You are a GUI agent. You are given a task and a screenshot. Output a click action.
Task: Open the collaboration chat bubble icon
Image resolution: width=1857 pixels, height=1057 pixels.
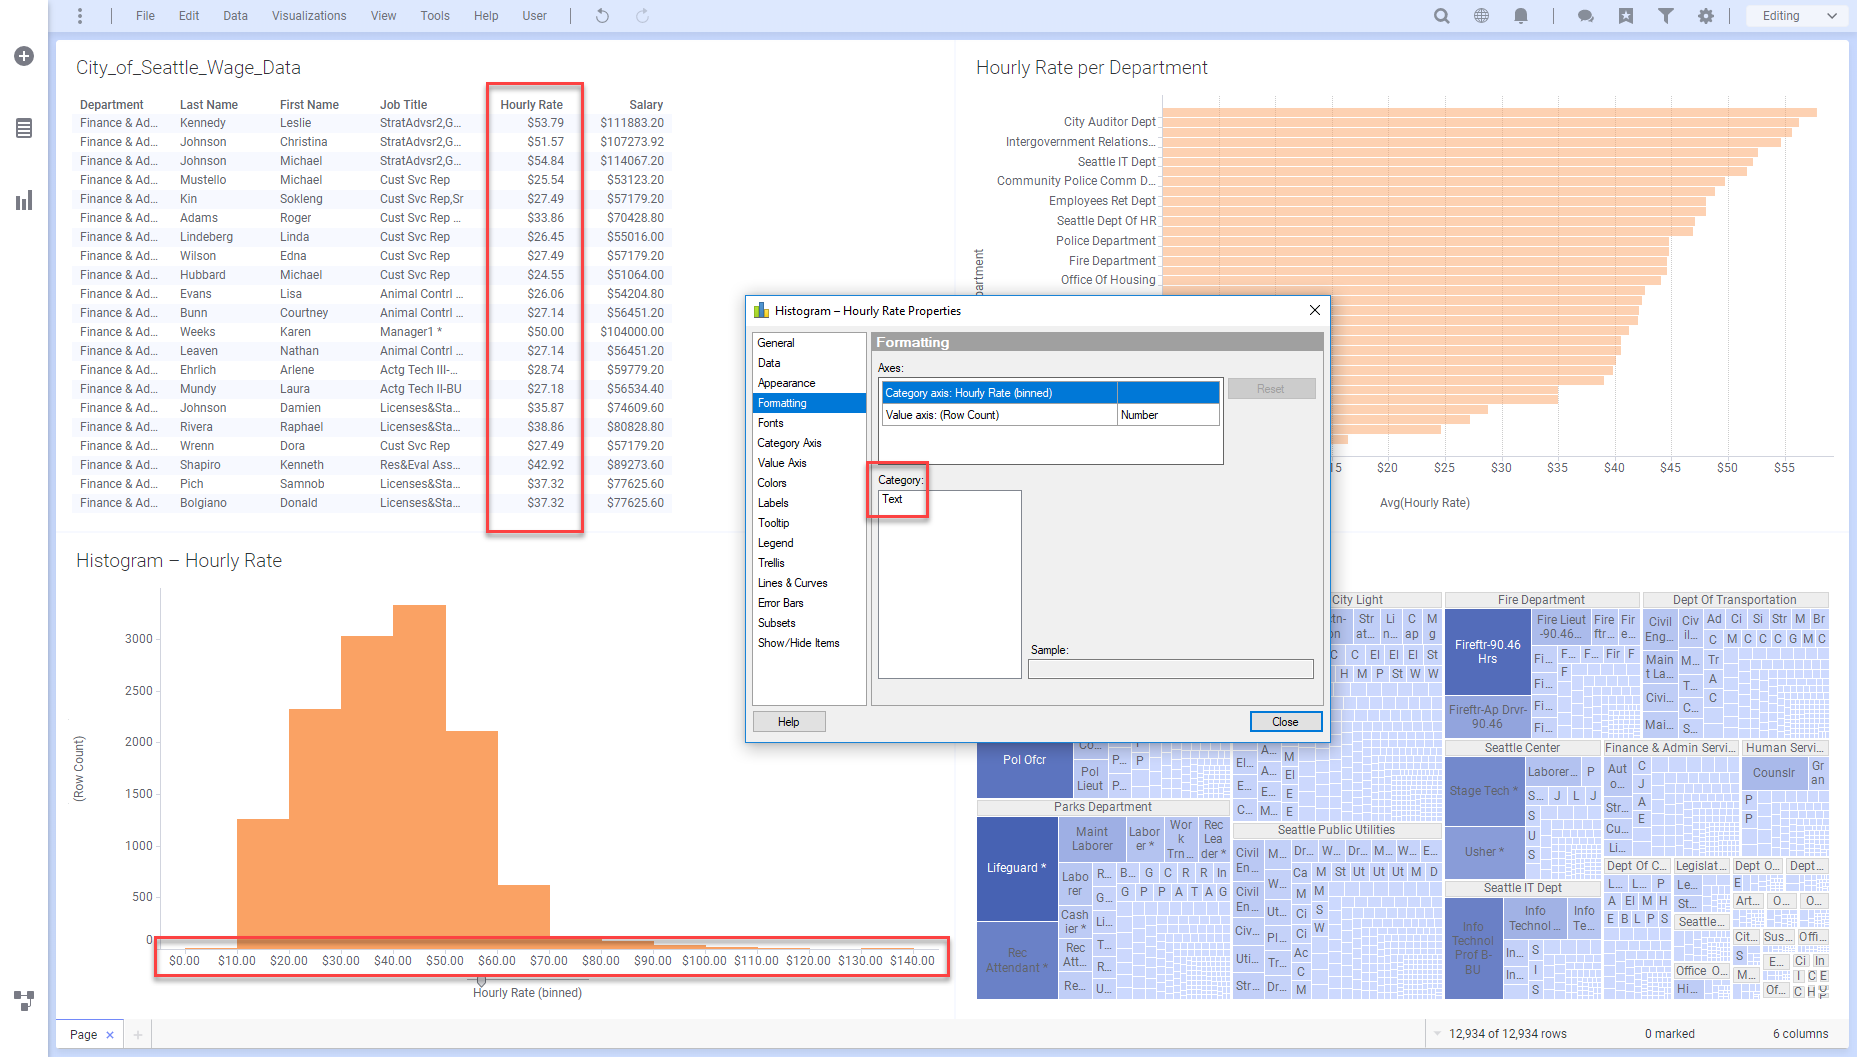1585,16
